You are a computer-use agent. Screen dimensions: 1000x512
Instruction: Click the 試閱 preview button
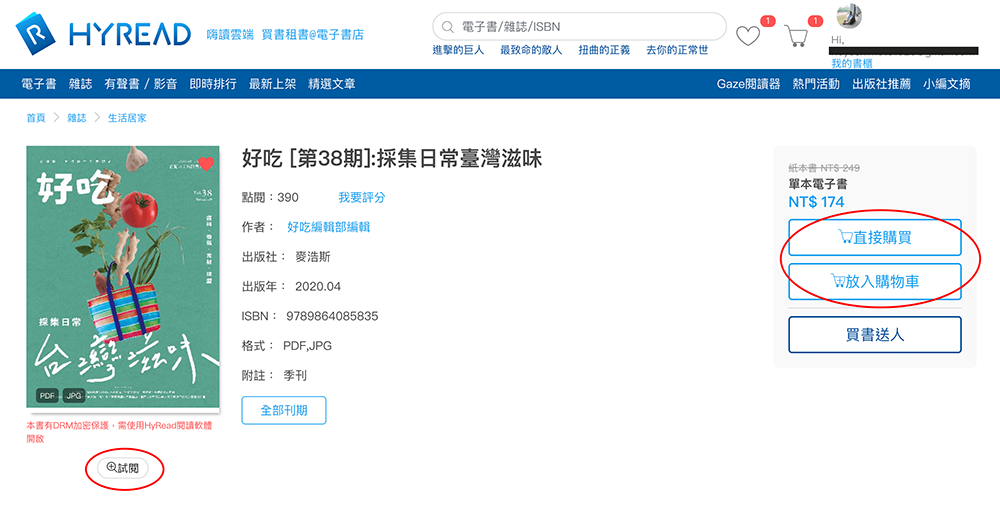[122, 468]
